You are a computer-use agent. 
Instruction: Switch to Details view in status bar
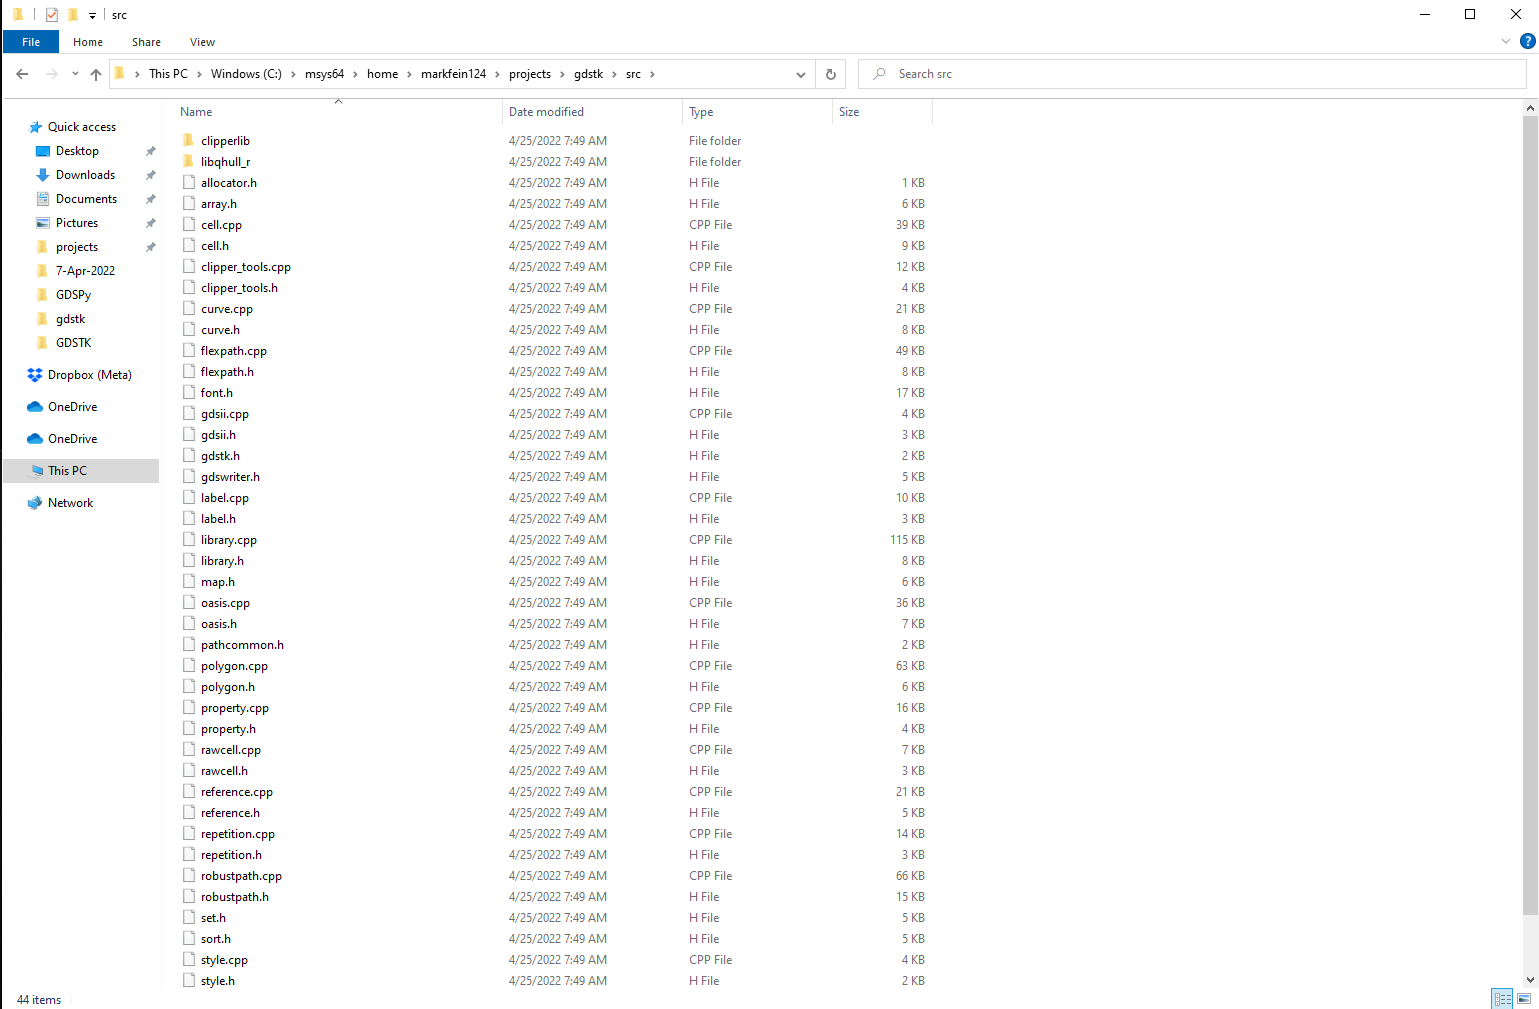pos(1501,998)
